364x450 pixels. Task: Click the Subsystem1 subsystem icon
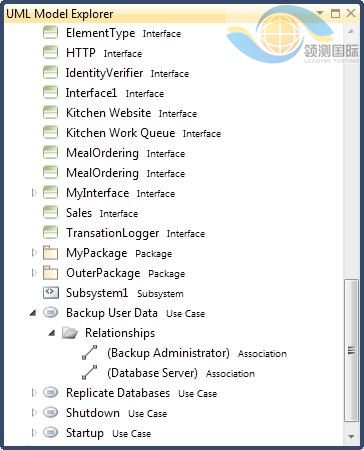(51, 293)
